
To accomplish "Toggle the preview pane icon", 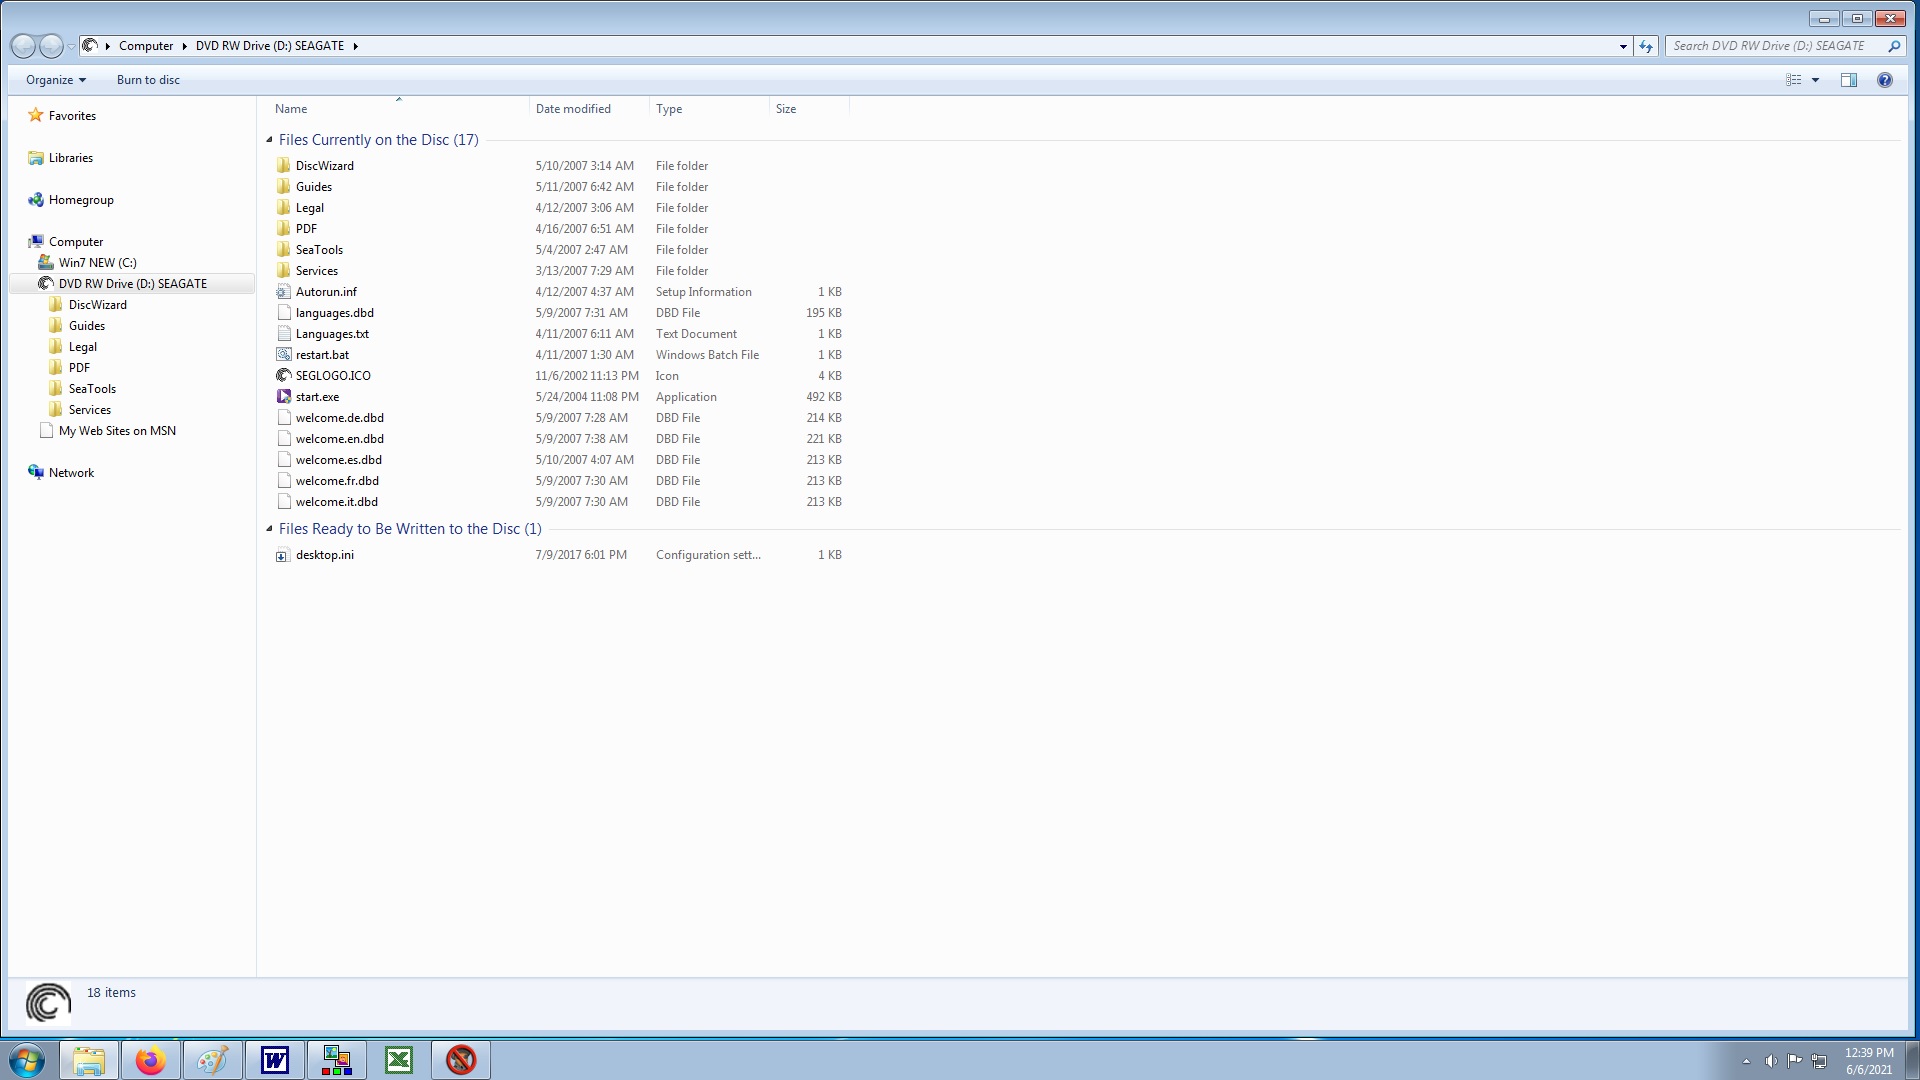I will tap(1848, 80).
